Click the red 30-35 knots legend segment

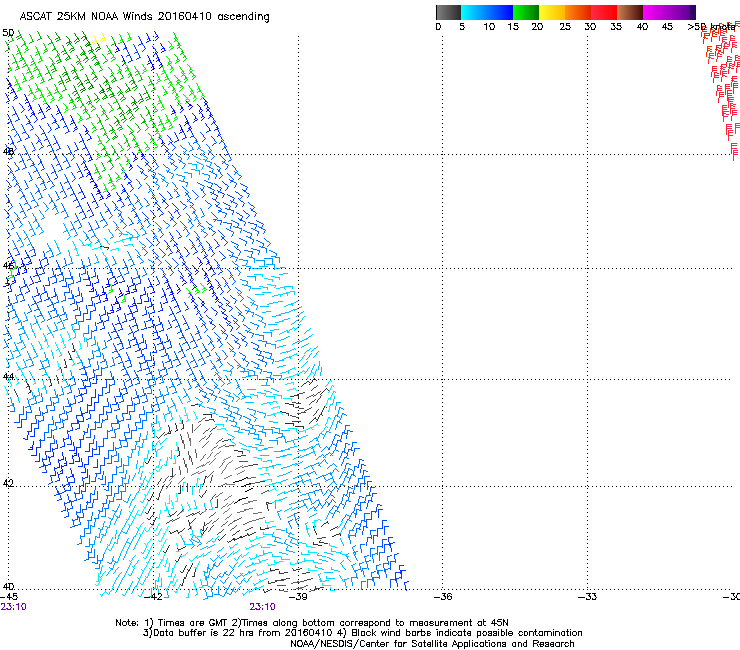(604, 12)
